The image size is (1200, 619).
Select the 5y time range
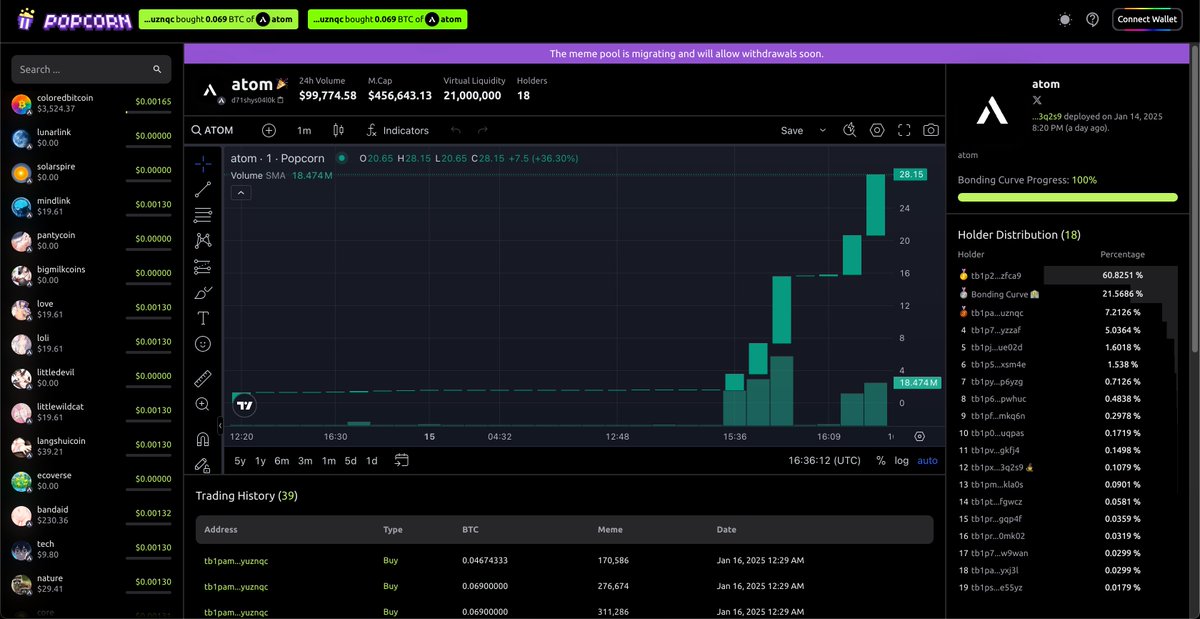[240, 461]
